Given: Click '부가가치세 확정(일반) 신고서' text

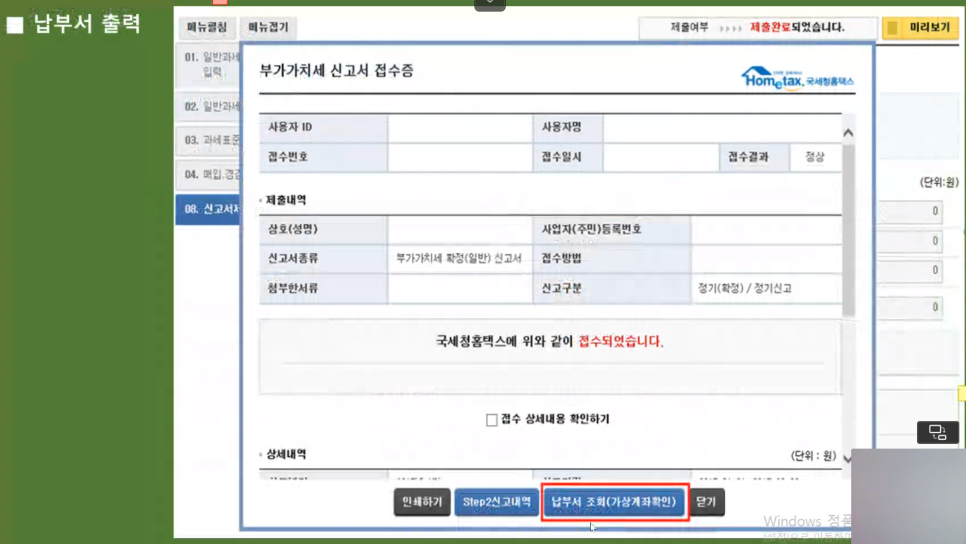Looking at the screenshot, I should pyautogui.click(x=459, y=259).
